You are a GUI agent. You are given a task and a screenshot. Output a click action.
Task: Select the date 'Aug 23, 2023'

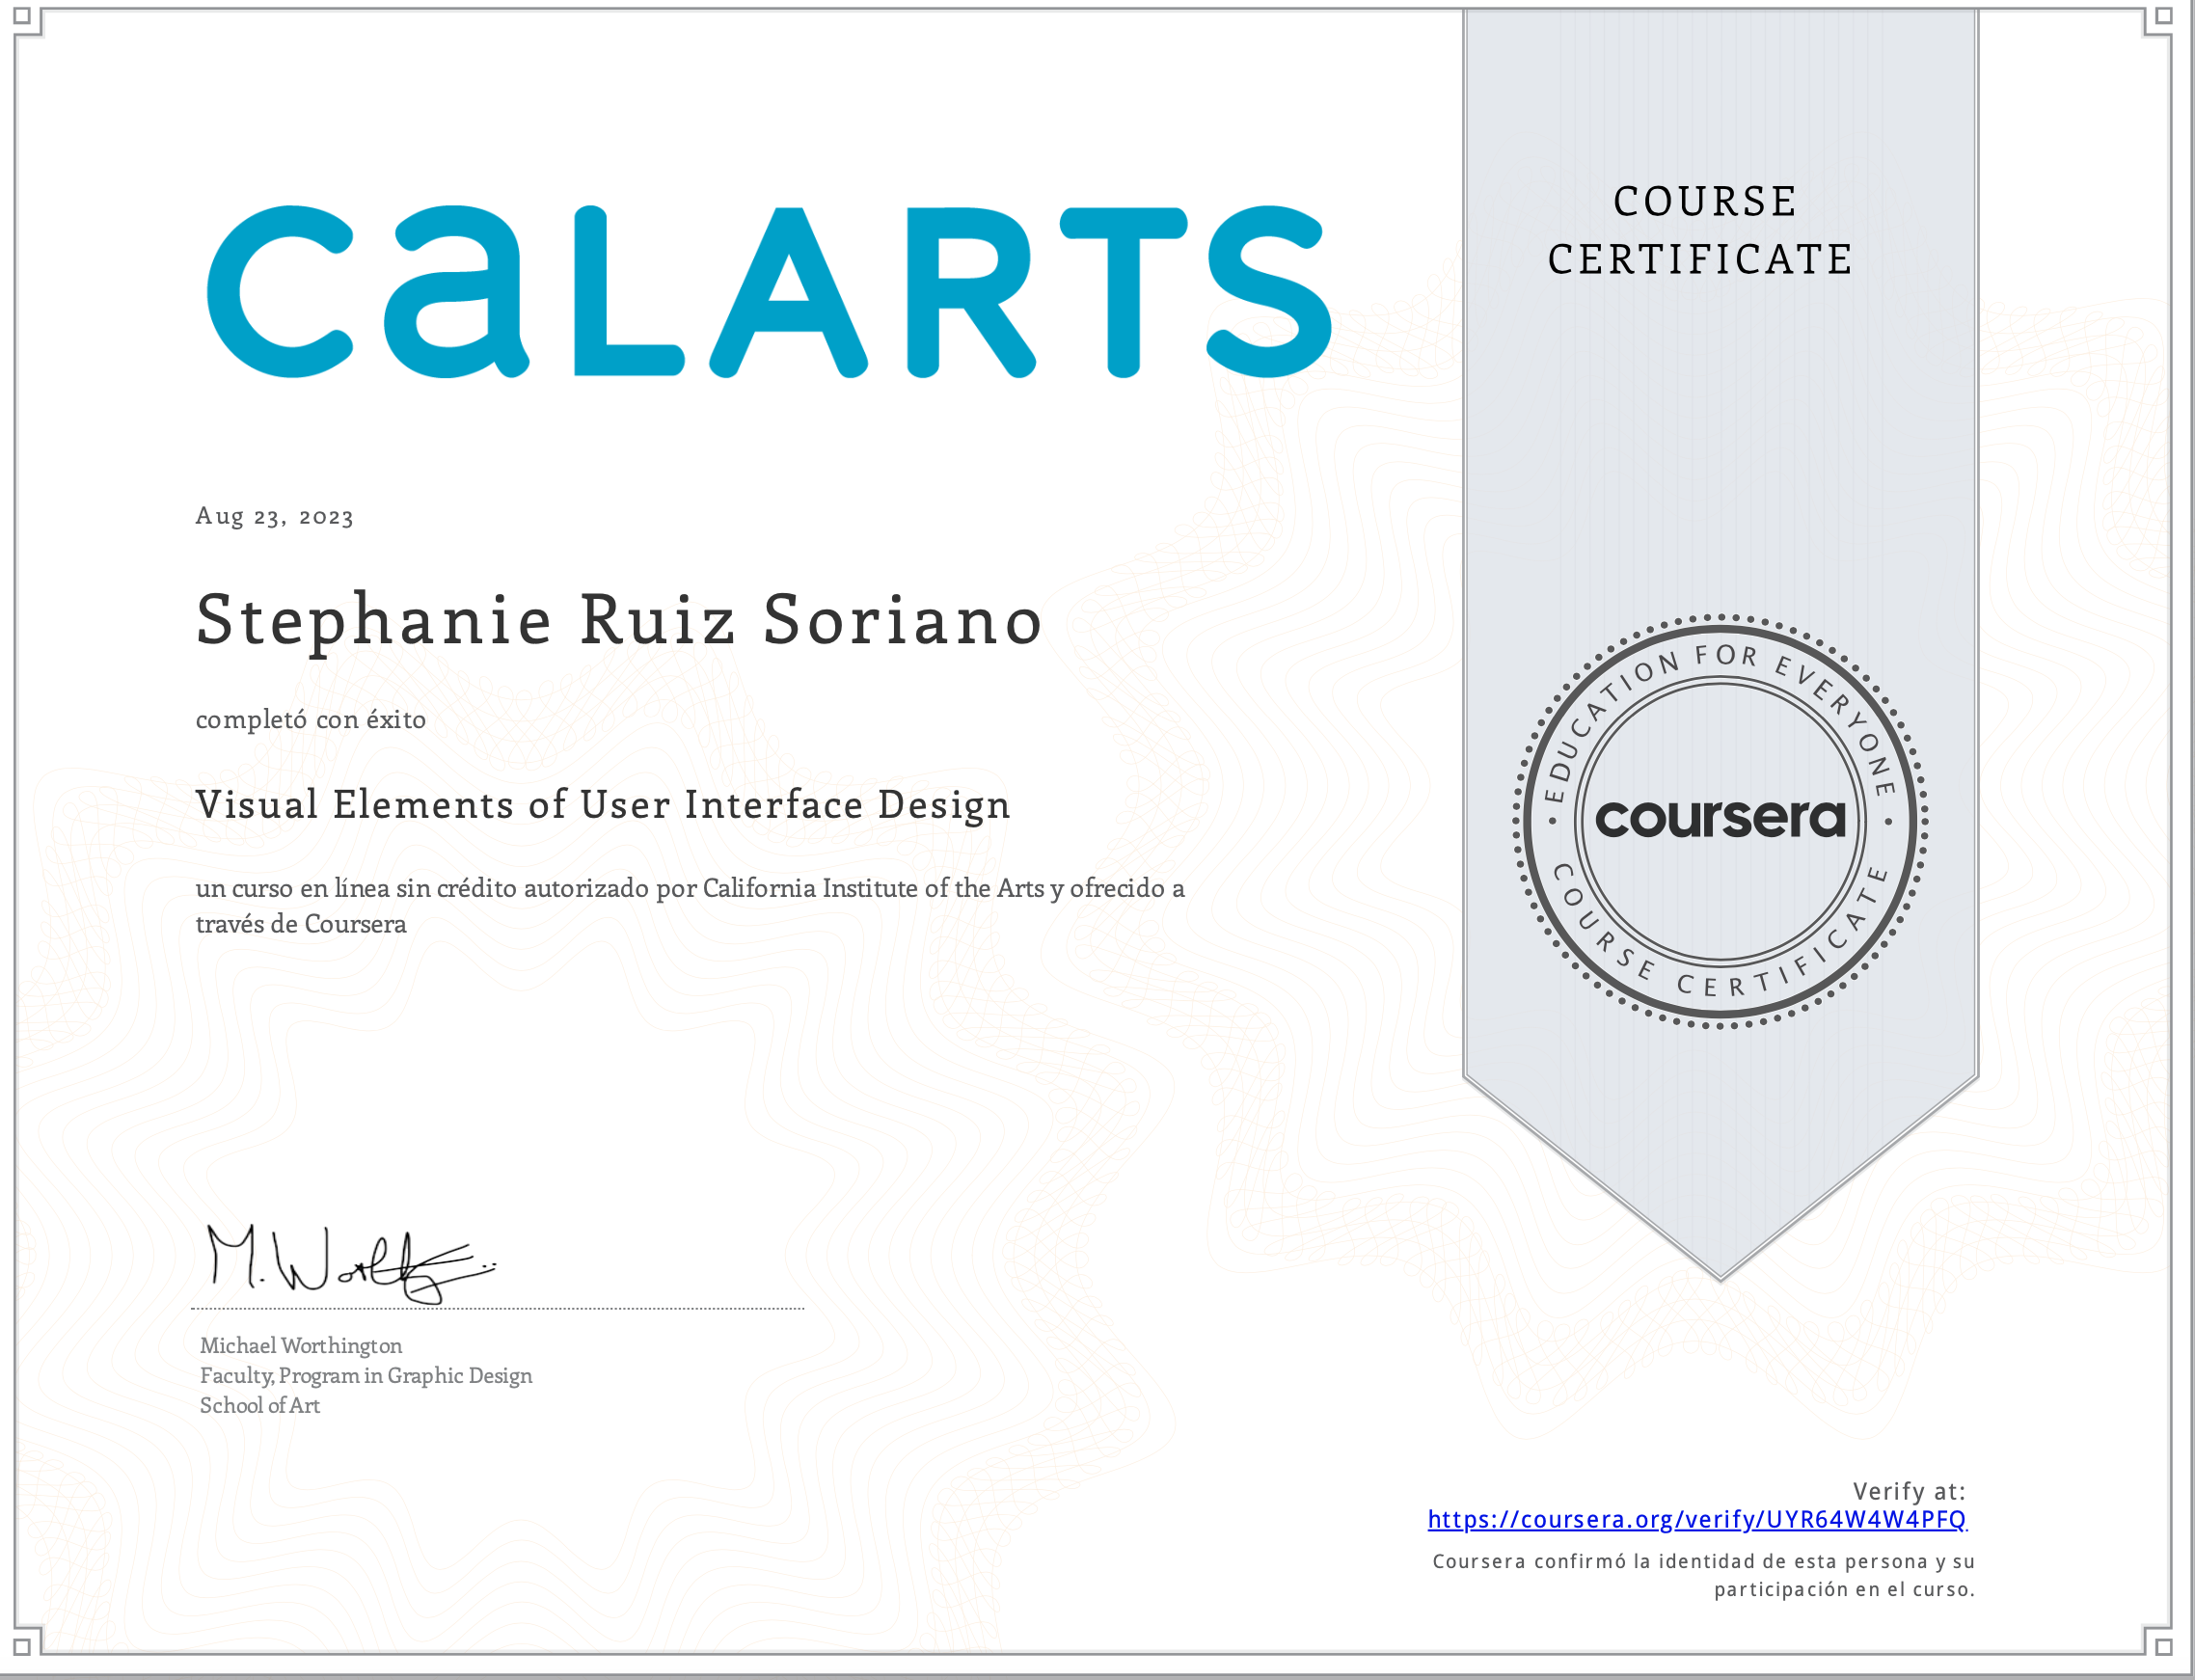tap(274, 516)
